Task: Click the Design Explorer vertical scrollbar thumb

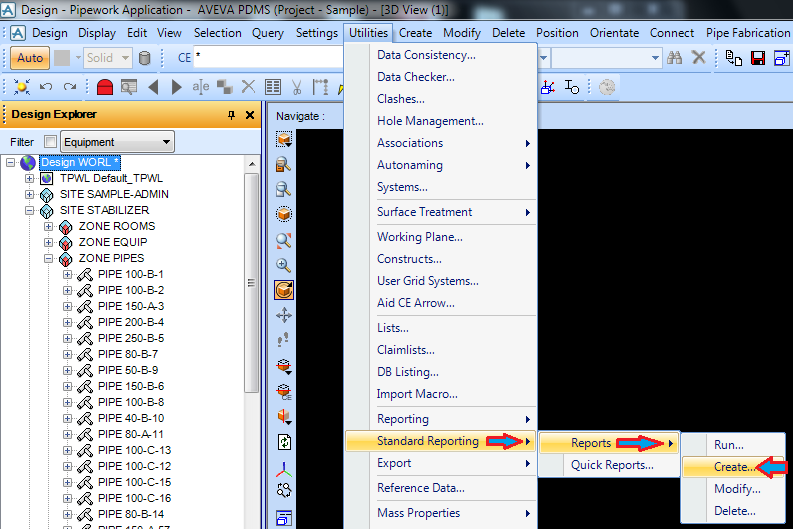Action: pos(251,283)
